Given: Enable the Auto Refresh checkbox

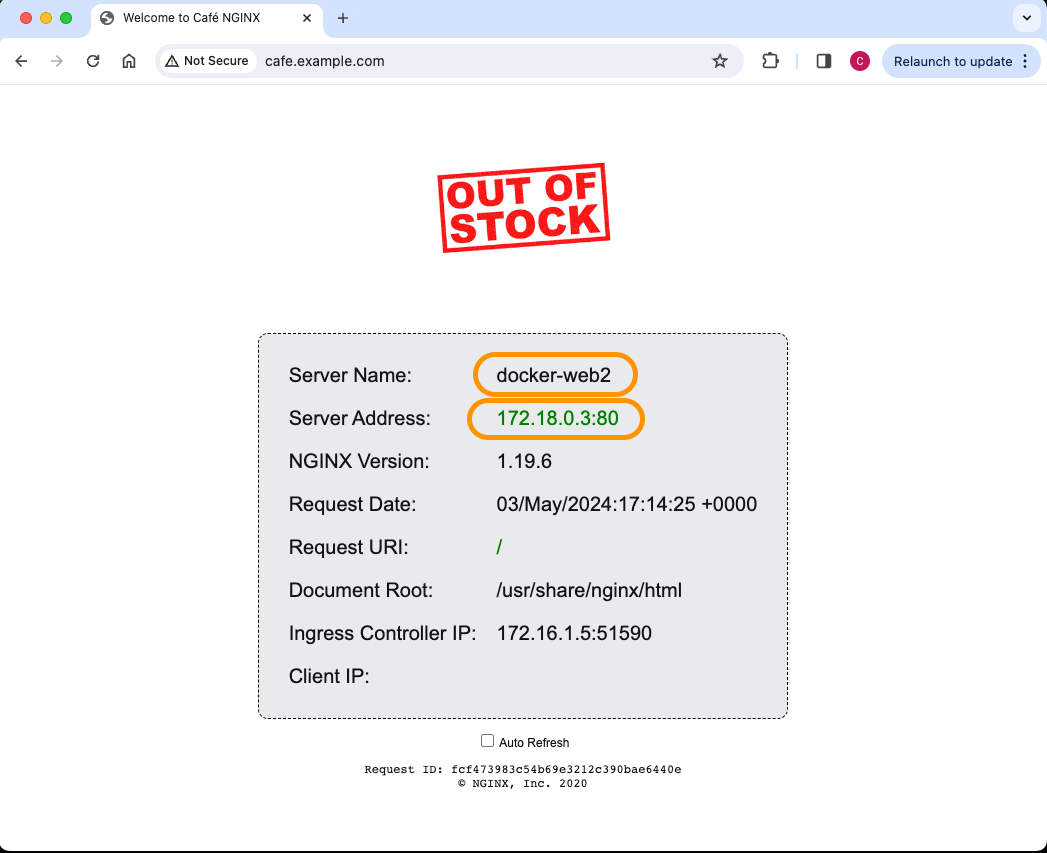Looking at the screenshot, I should click(x=487, y=741).
